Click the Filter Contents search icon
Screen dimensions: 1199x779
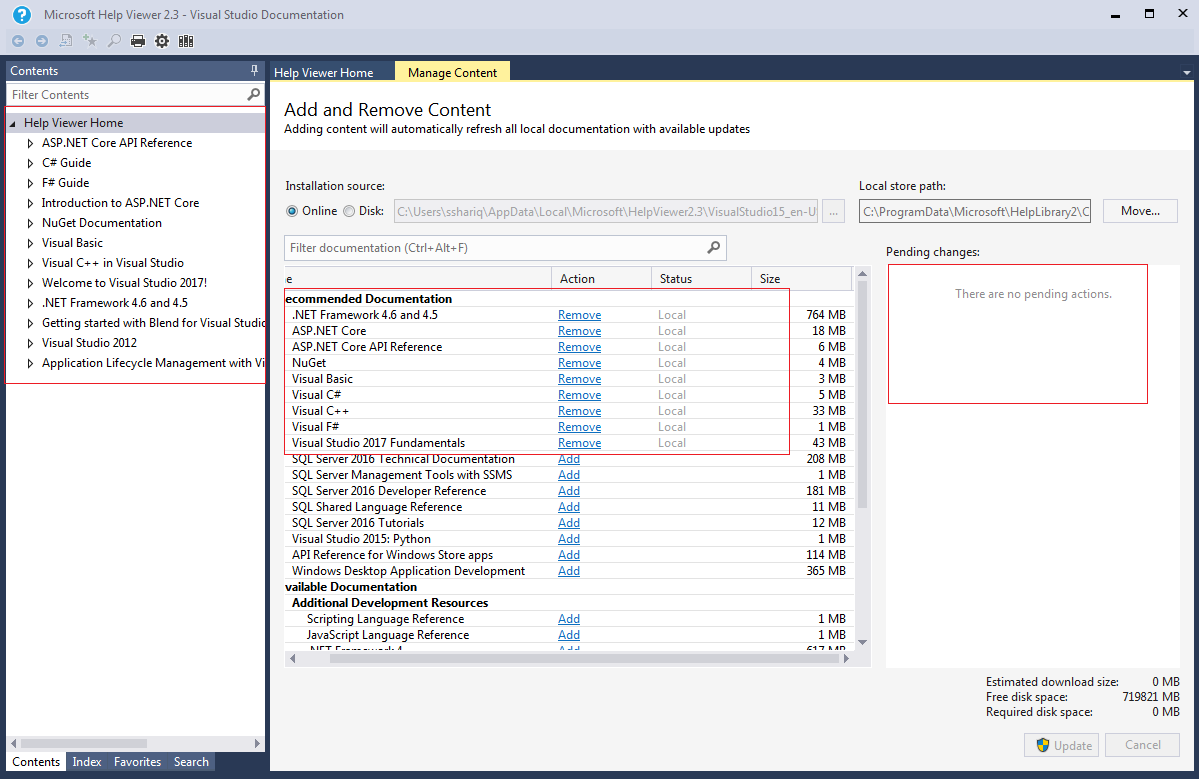click(x=253, y=94)
